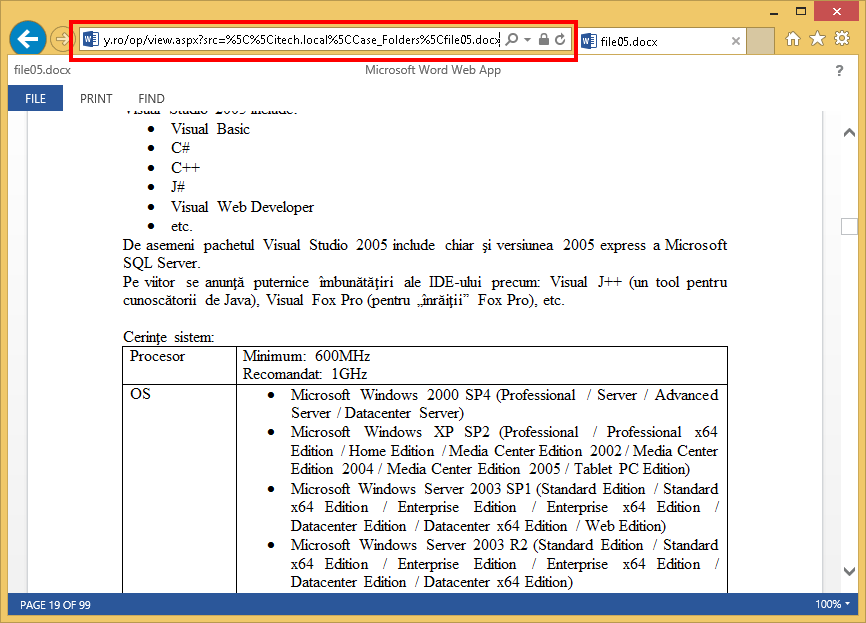Click the PRINT menu item
The image size is (866, 623).
pos(96,98)
